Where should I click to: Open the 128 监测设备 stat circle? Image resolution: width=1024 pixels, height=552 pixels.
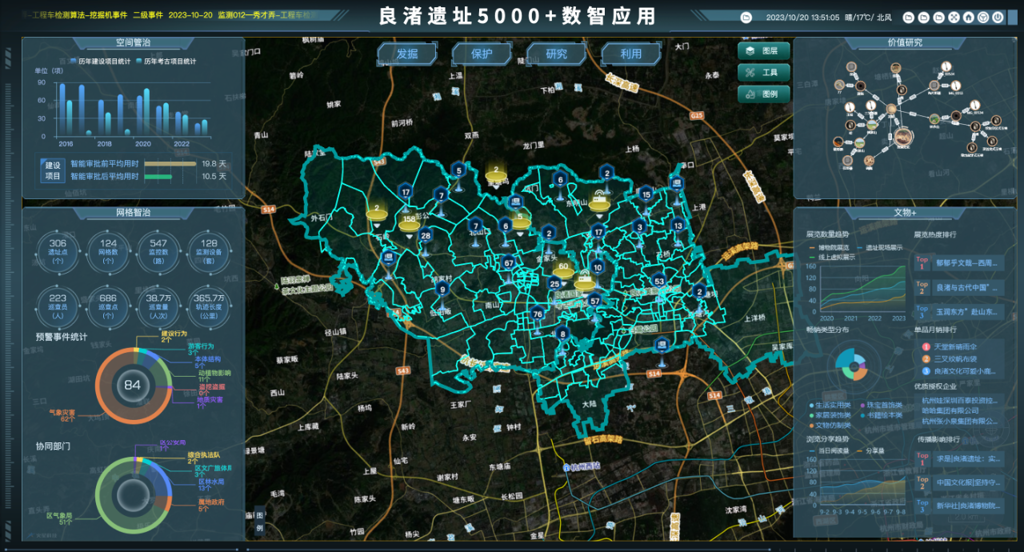(209, 252)
